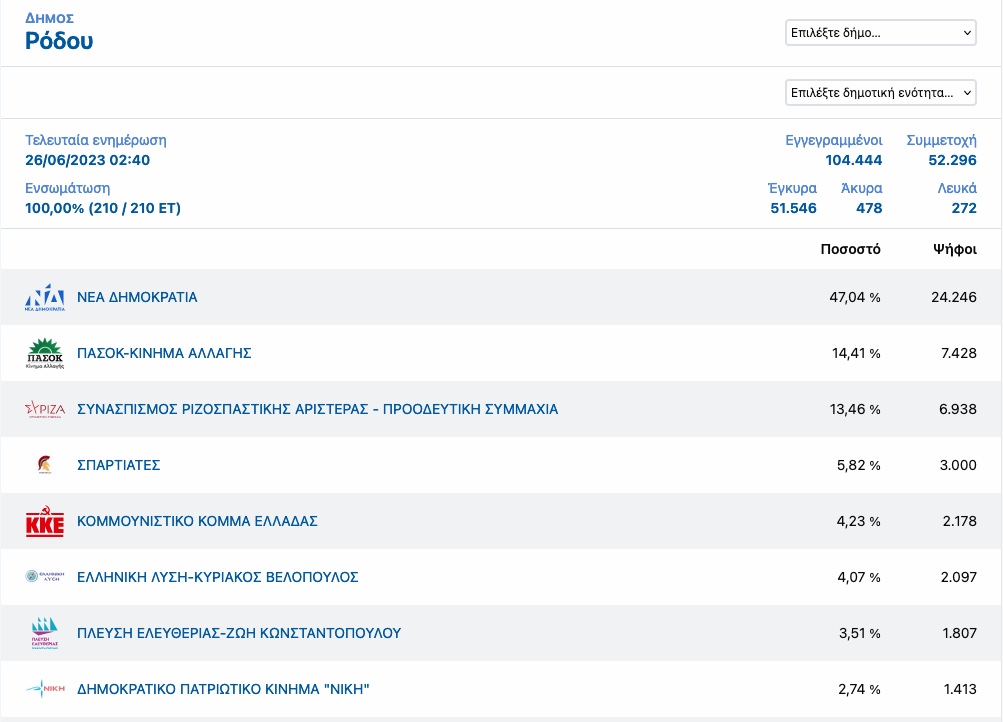Open the ΚΟΜΜΟΥΝΙΣΤΙΚΟ ΚΟΜΜΑ ΕΛΛΑΔΑΣ link
1003x722 pixels.
[x=197, y=521]
